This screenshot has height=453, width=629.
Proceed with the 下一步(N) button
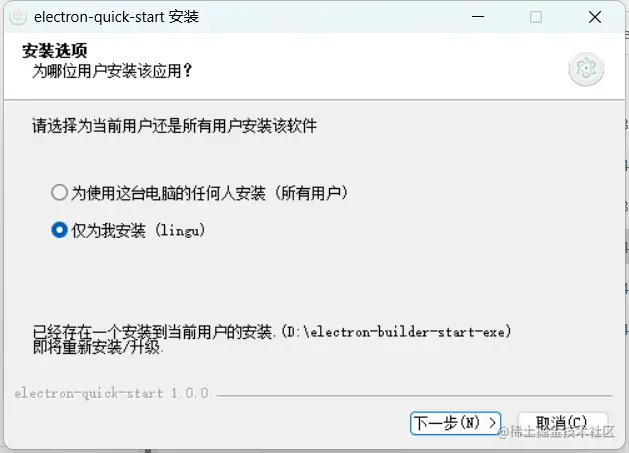(456, 423)
